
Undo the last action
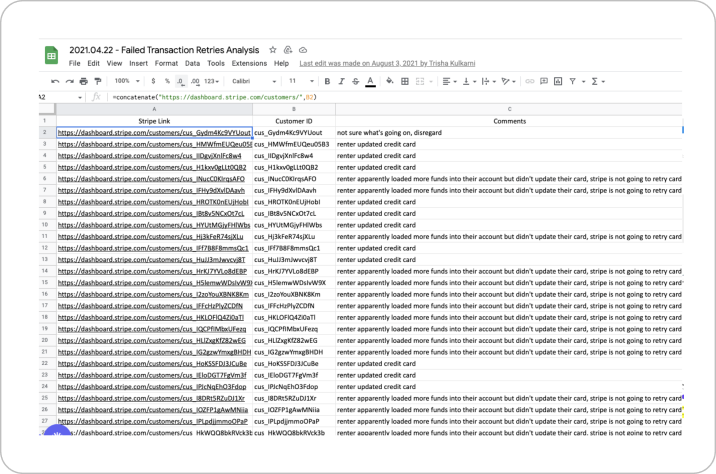[x=55, y=81]
